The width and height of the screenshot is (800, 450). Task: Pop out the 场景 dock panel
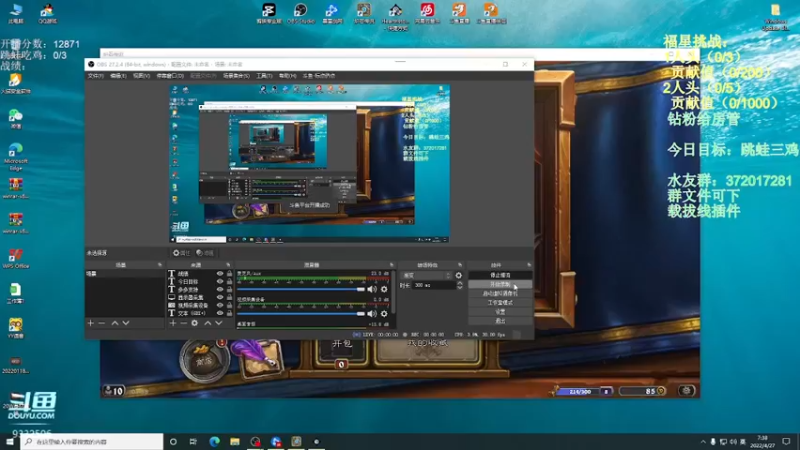tap(160, 265)
